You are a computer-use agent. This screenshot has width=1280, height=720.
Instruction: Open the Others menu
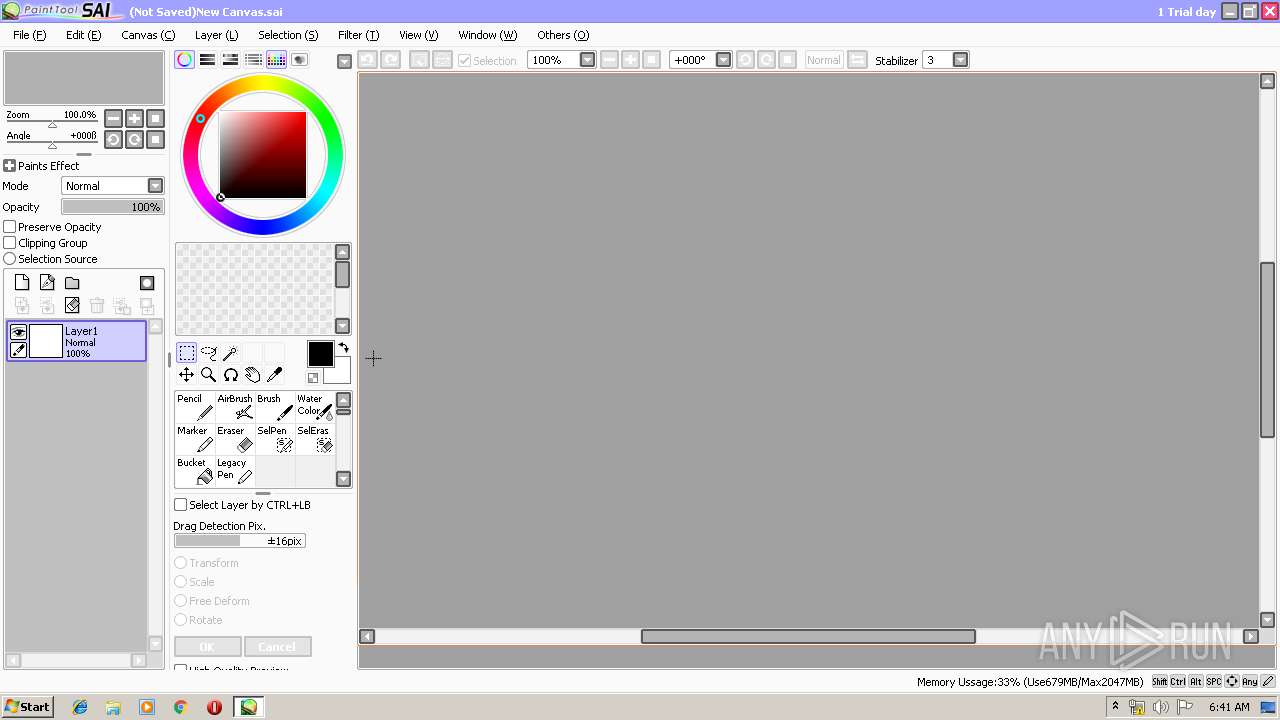[x=563, y=35]
